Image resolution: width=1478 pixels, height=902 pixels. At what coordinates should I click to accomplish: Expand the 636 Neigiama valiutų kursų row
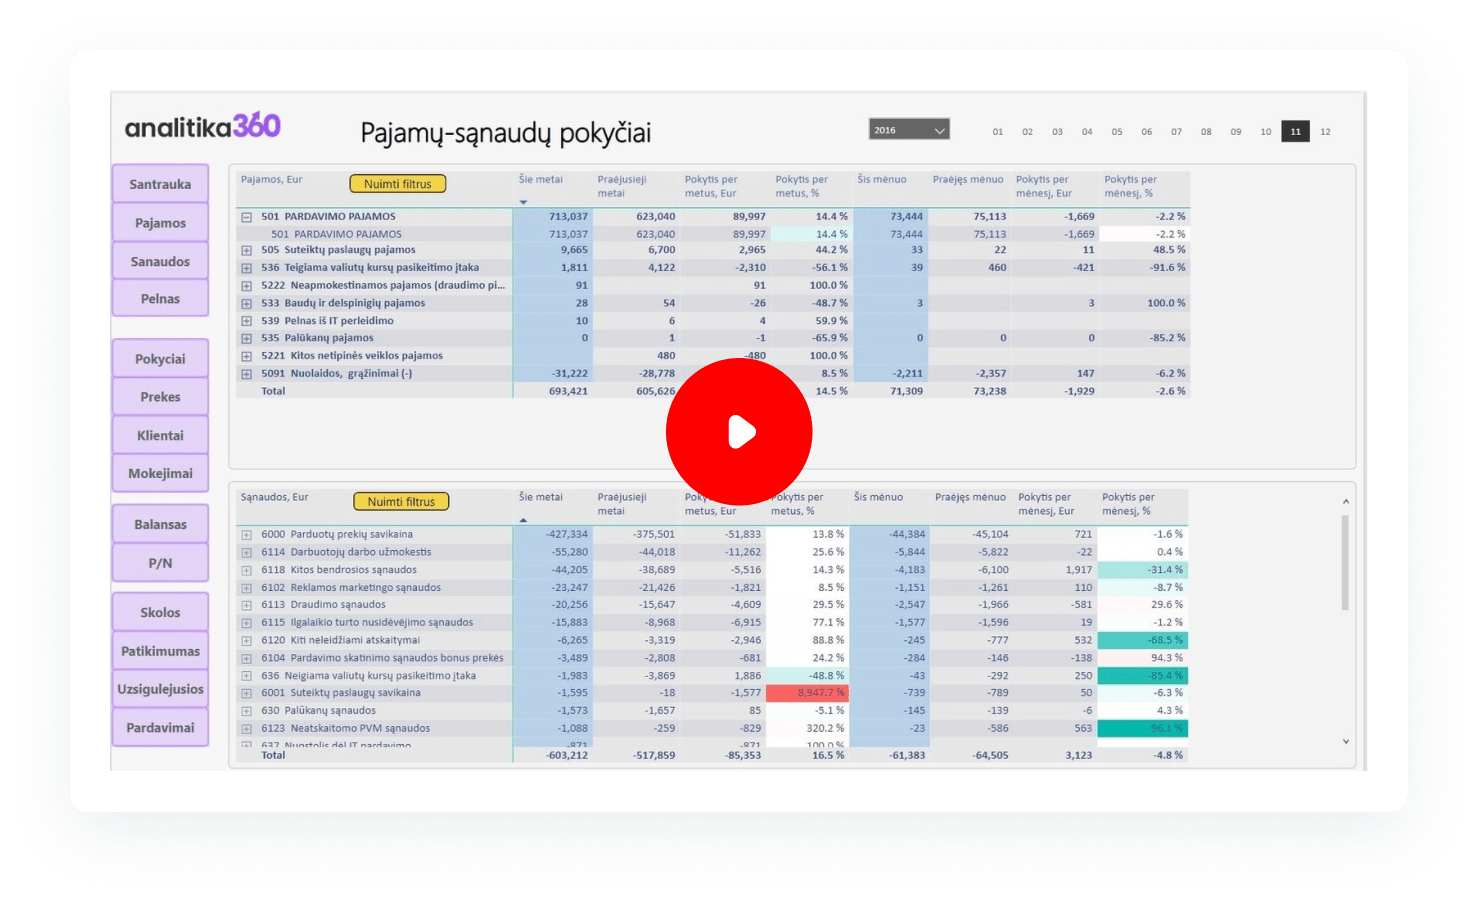[246, 676]
